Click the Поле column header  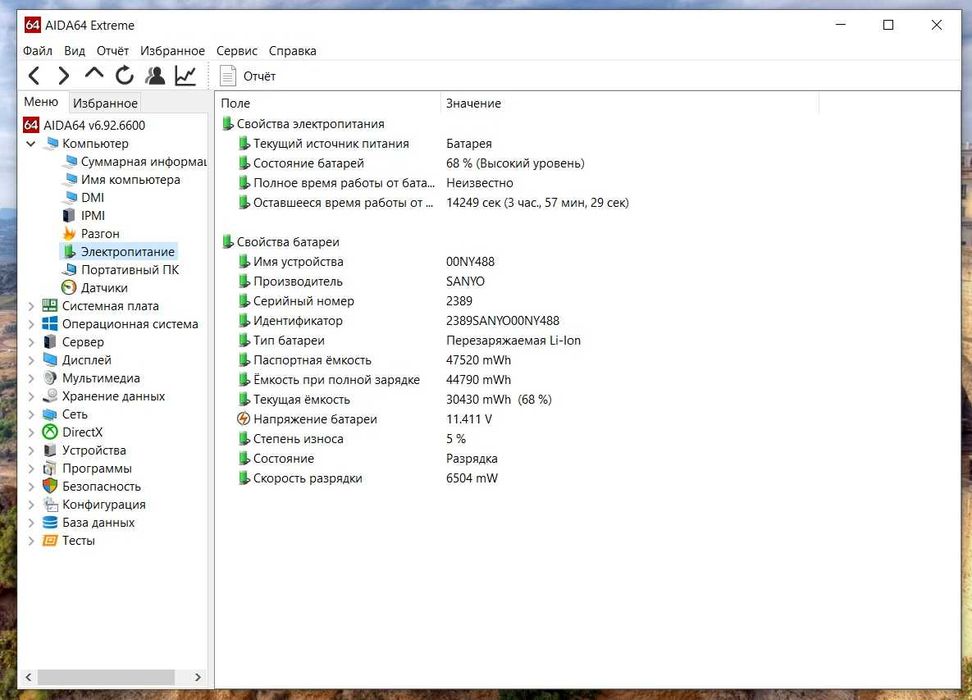point(329,103)
